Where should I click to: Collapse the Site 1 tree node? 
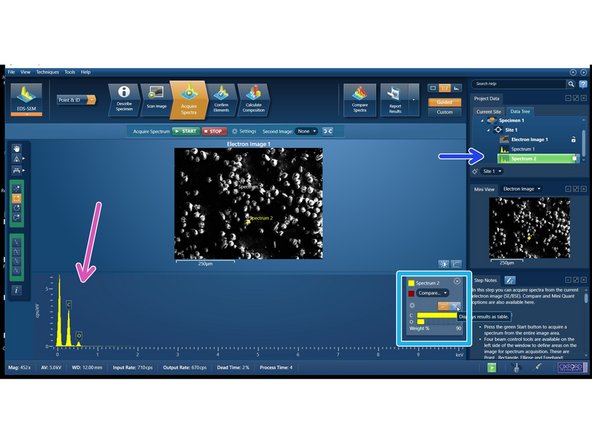(489, 130)
